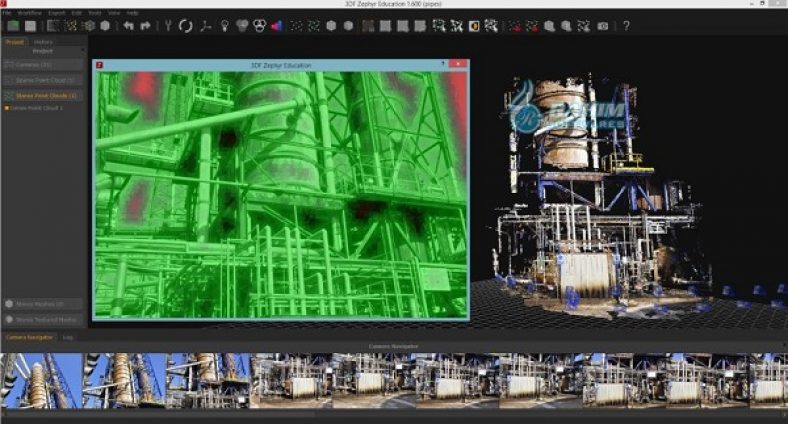The height and width of the screenshot is (424, 788).
Task: Expand the Cameras (21) section
Action: tap(43, 65)
